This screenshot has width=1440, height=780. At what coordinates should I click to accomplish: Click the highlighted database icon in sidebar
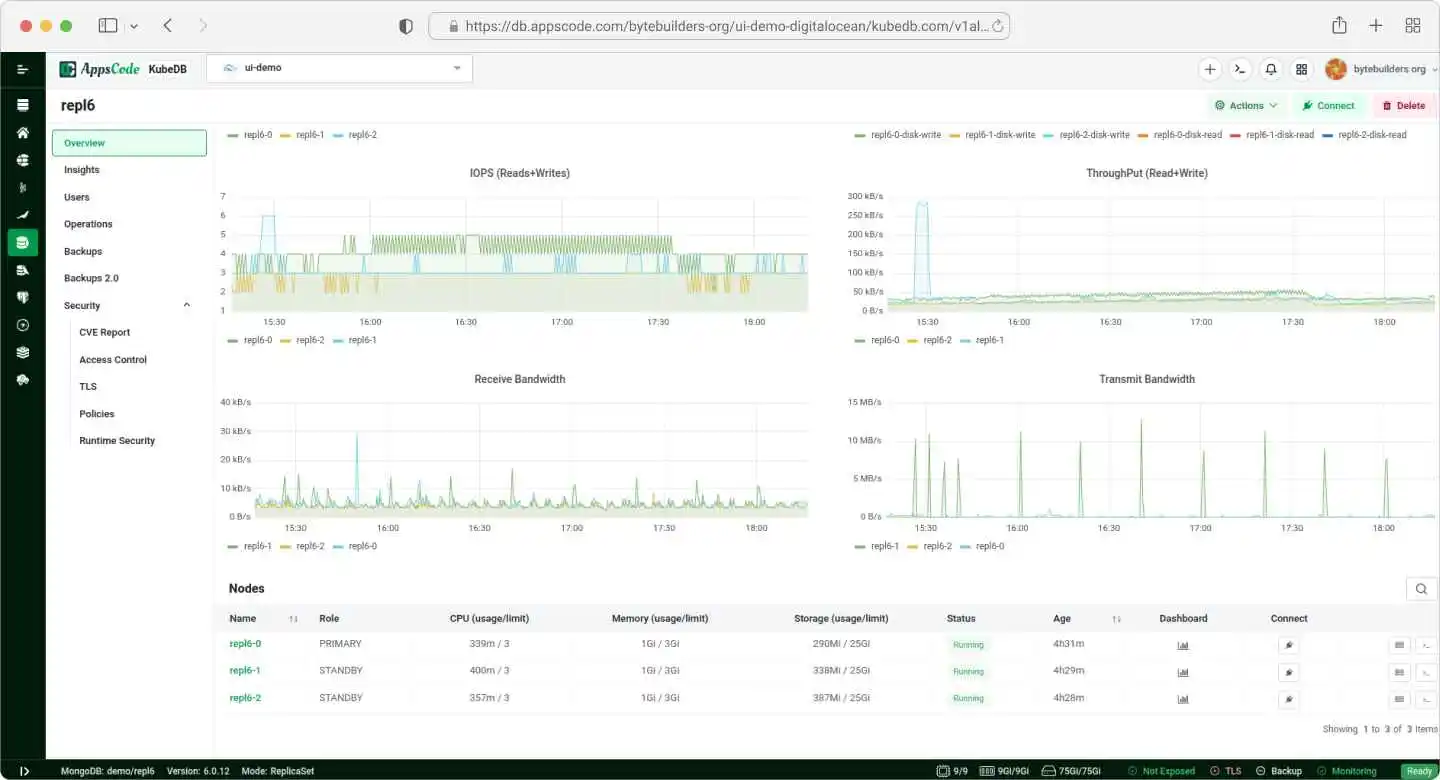coord(22,242)
